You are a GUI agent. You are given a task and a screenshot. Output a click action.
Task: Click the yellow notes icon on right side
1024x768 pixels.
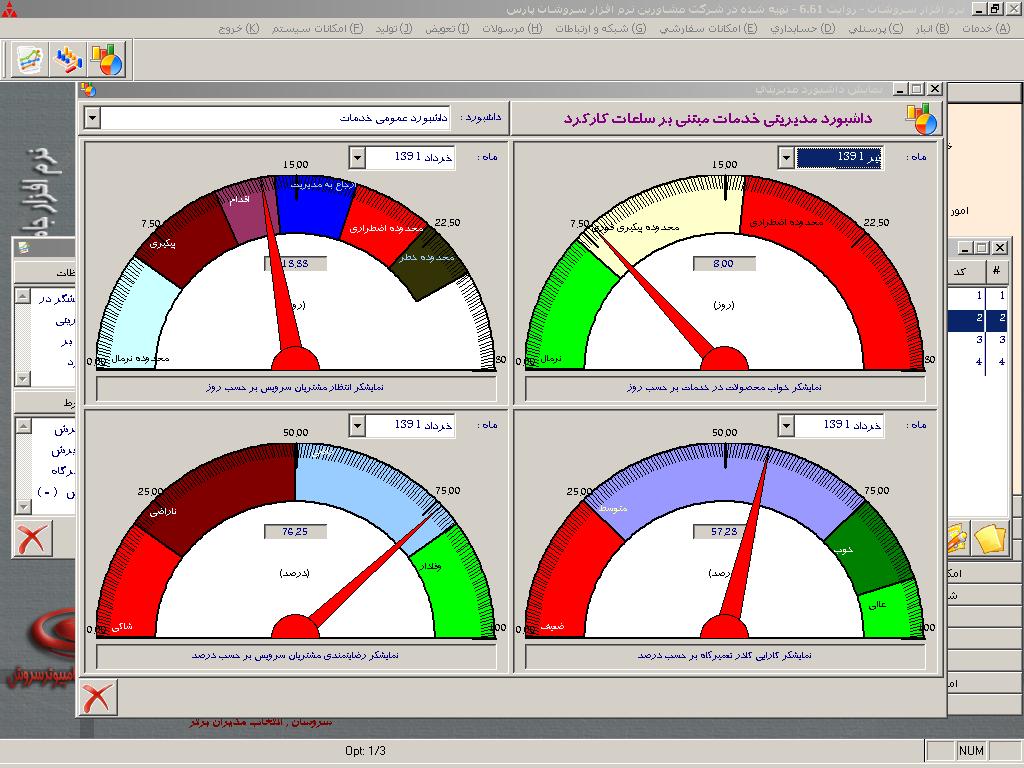coord(990,539)
